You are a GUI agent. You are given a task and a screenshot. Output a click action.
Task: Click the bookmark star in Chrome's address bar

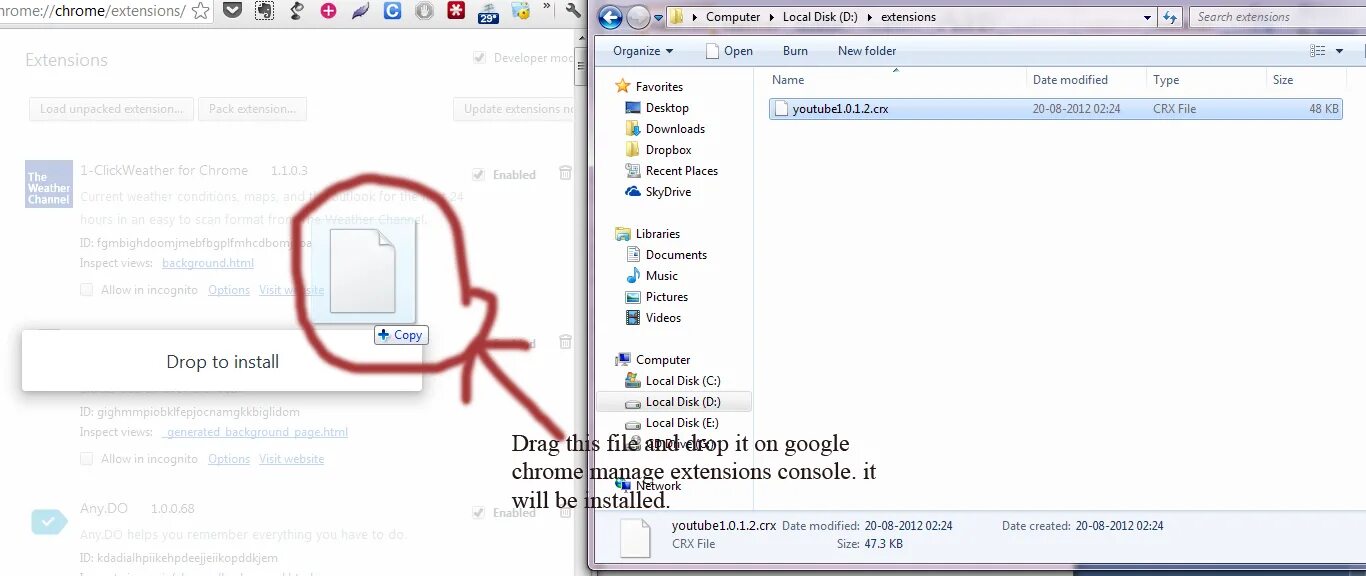click(201, 11)
